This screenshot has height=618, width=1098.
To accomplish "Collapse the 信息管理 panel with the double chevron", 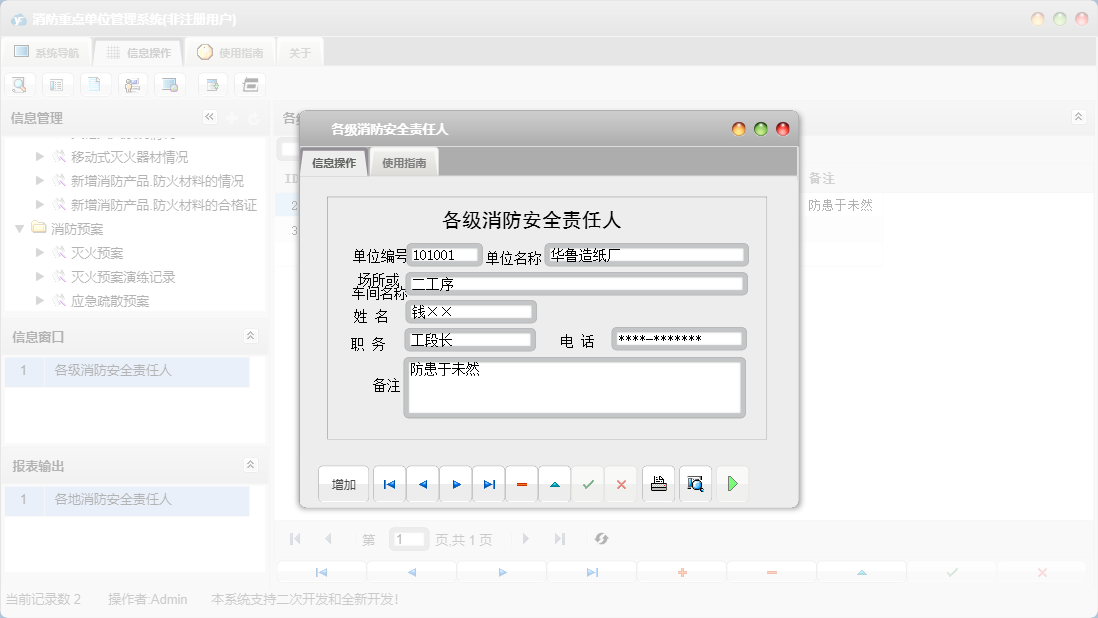I will coord(210,117).
